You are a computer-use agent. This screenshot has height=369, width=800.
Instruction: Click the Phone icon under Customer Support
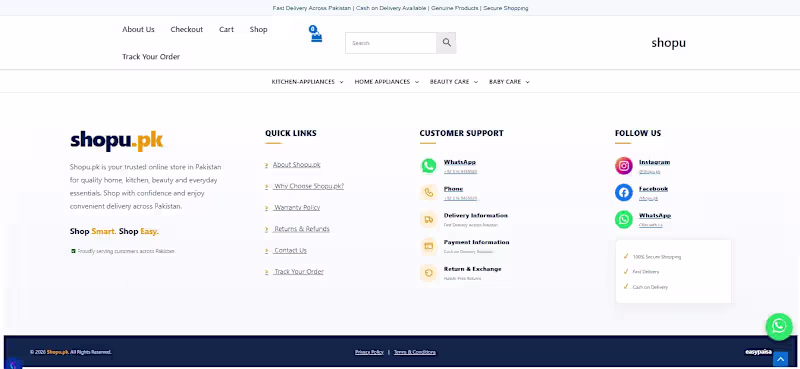[429, 192]
